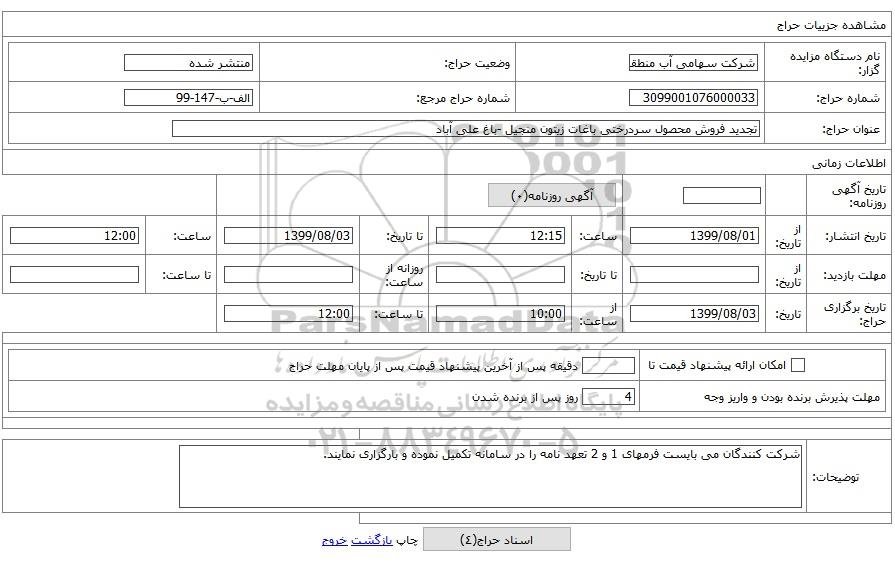Image resolution: width=895 pixels, height=576 pixels.
Task: Click the مهلت بازدید label
Action: tap(854, 275)
